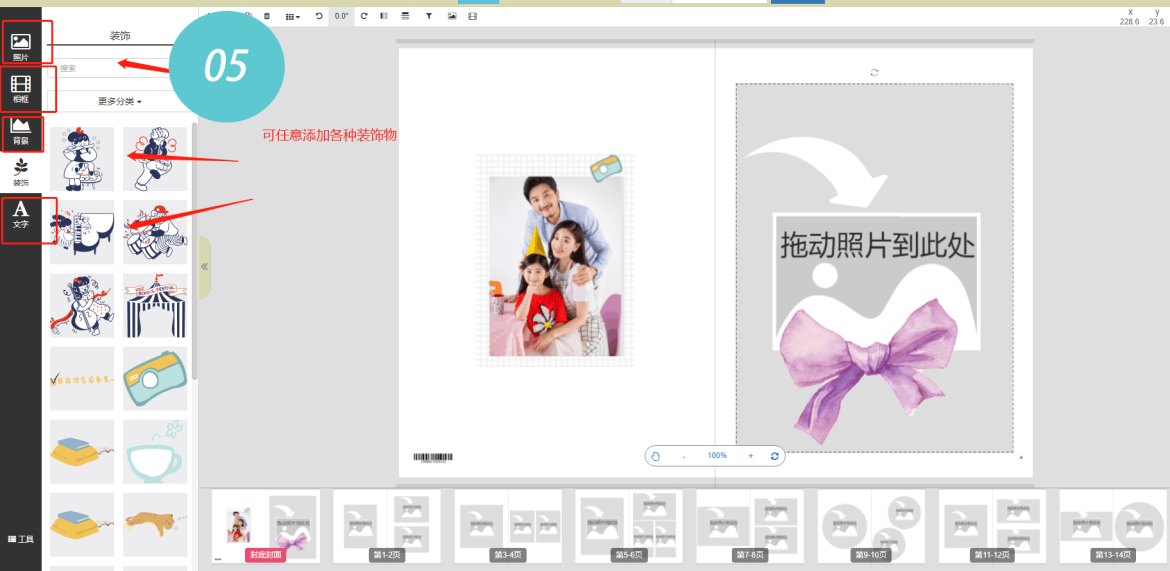Click the zoom refresh icon beside plus

pyautogui.click(x=774, y=456)
